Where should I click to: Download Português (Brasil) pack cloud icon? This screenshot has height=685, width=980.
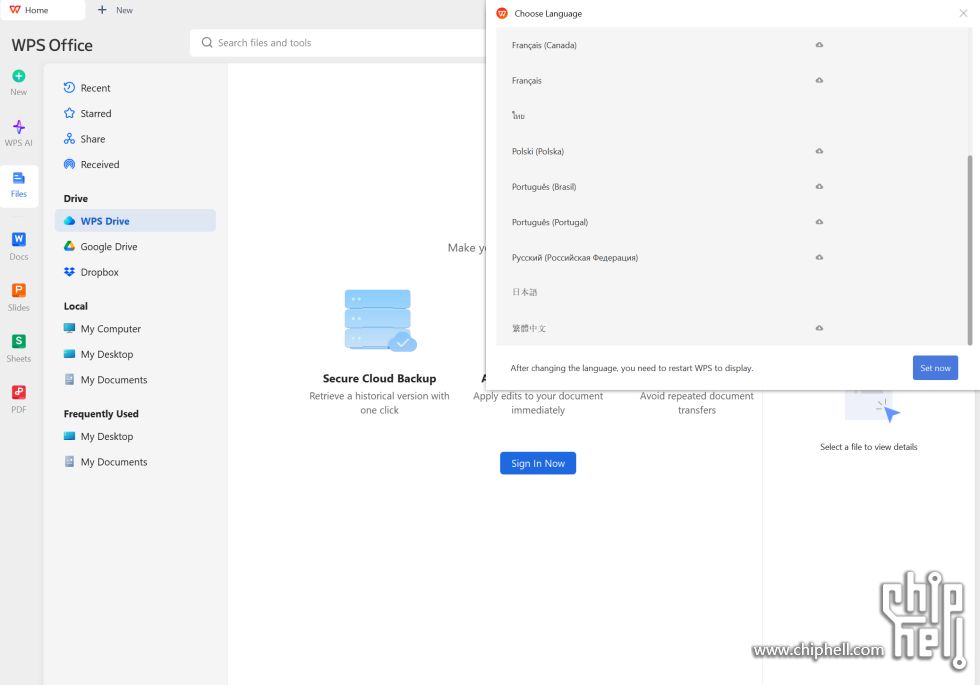pos(819,187)
